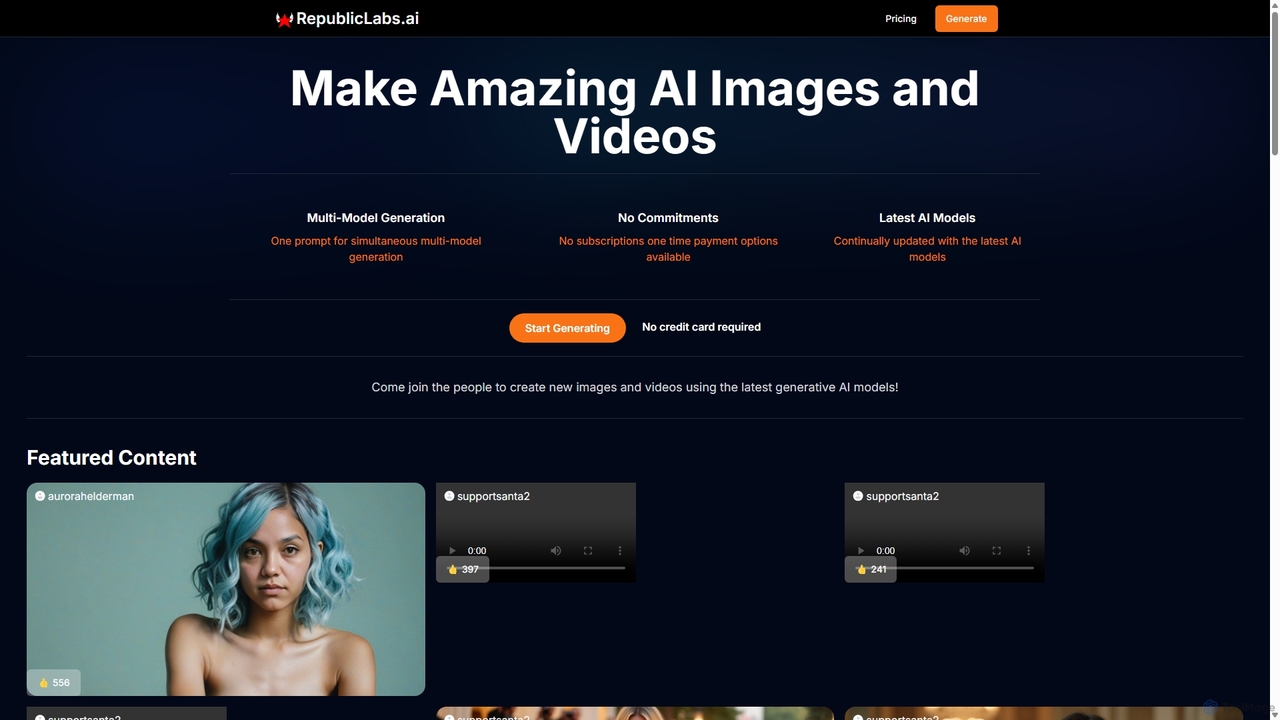Click the aurorahelderman username
Screen dimensions: 1280x720
click(91, 496)
